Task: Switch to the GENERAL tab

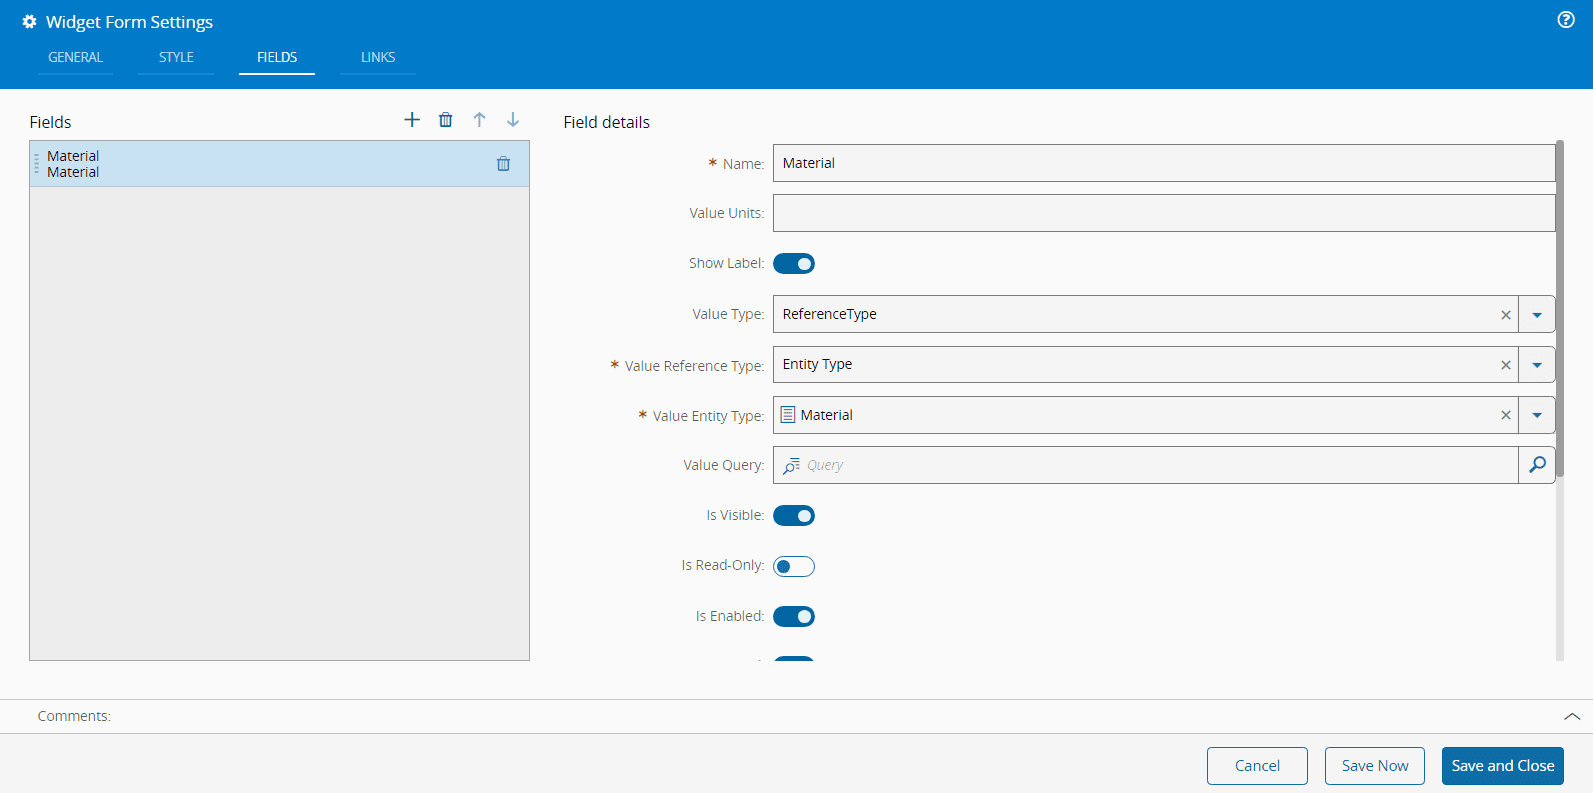Action: [75, 58]
